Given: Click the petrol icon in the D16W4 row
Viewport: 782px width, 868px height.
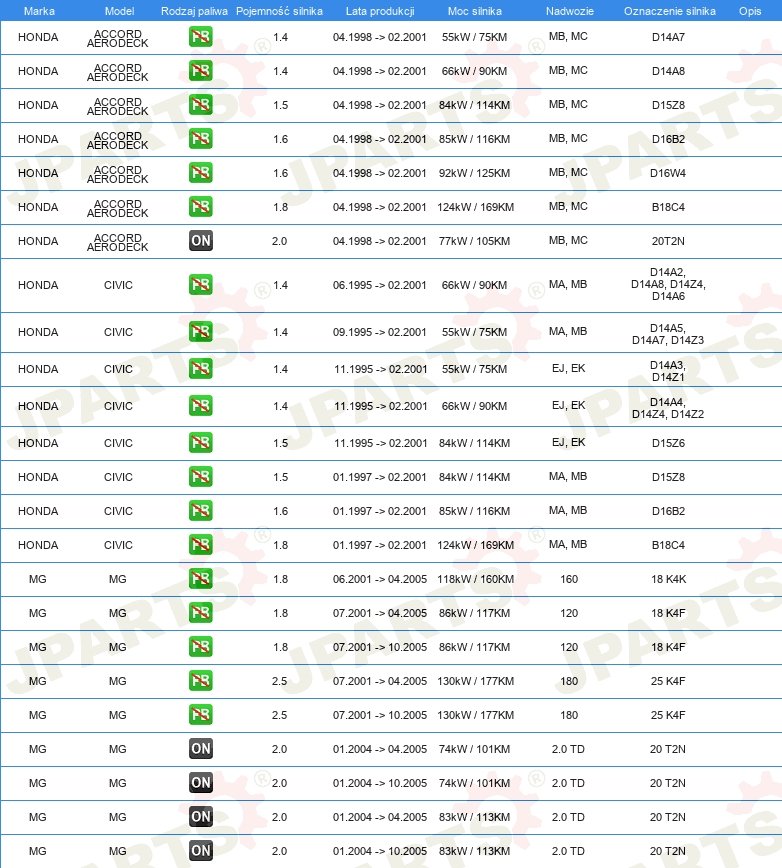Looking at the screenshot, I should point(200,173).
